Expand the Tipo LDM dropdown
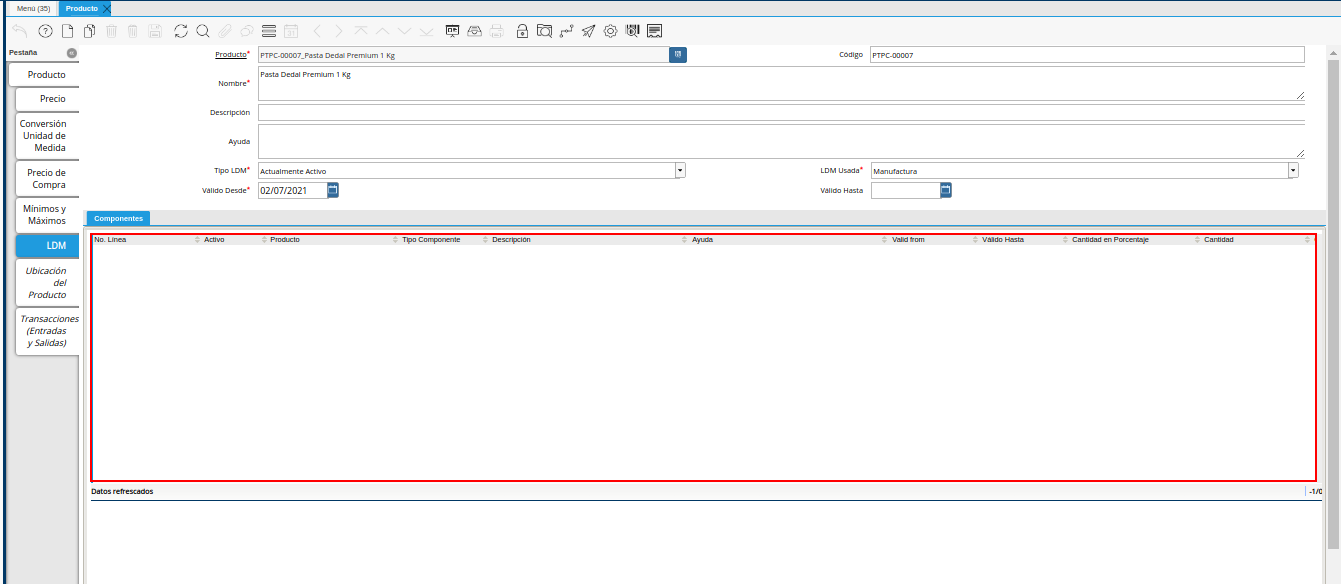Image resolution: width=1341 pixels, height=584 pixels. (680, 171)
